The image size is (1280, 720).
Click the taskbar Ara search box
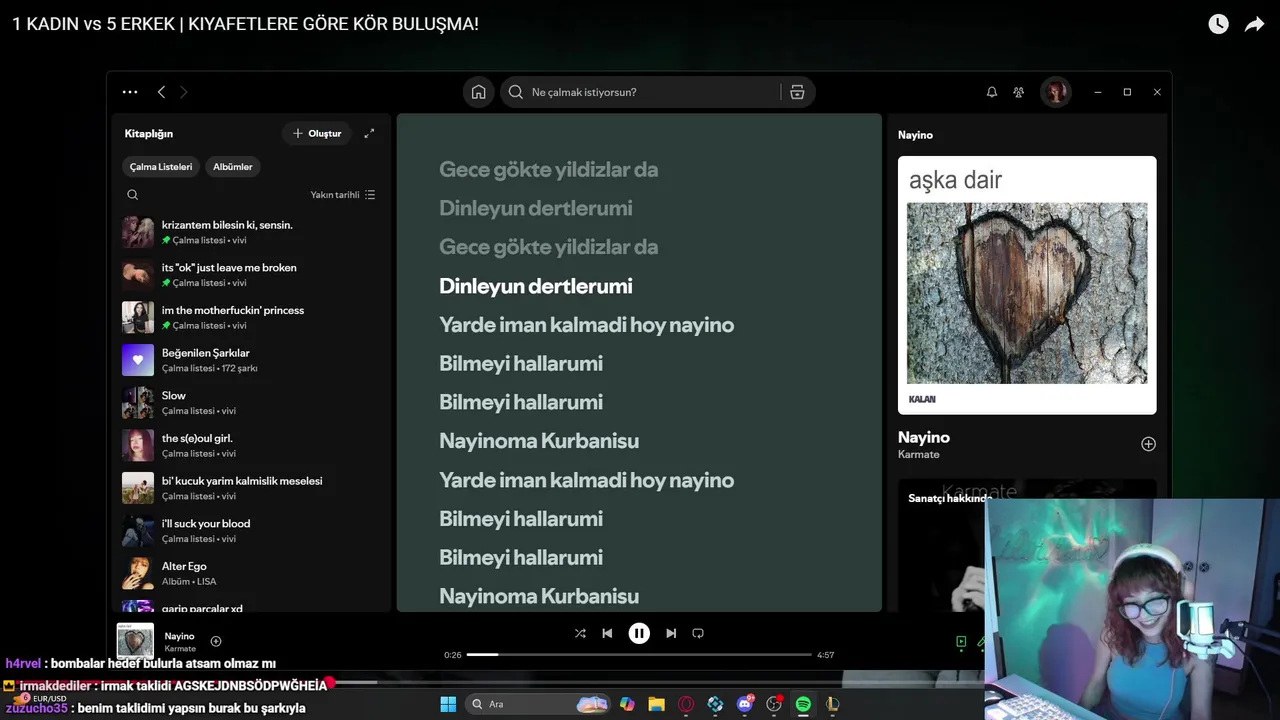coord(539,704)
